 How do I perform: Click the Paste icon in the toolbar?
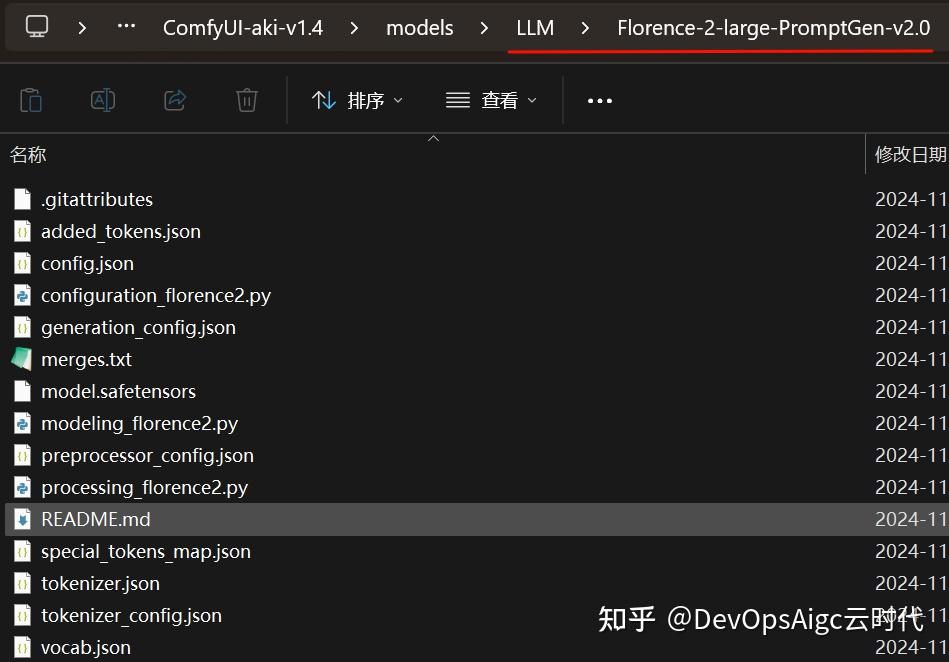(x=31, y=99)
